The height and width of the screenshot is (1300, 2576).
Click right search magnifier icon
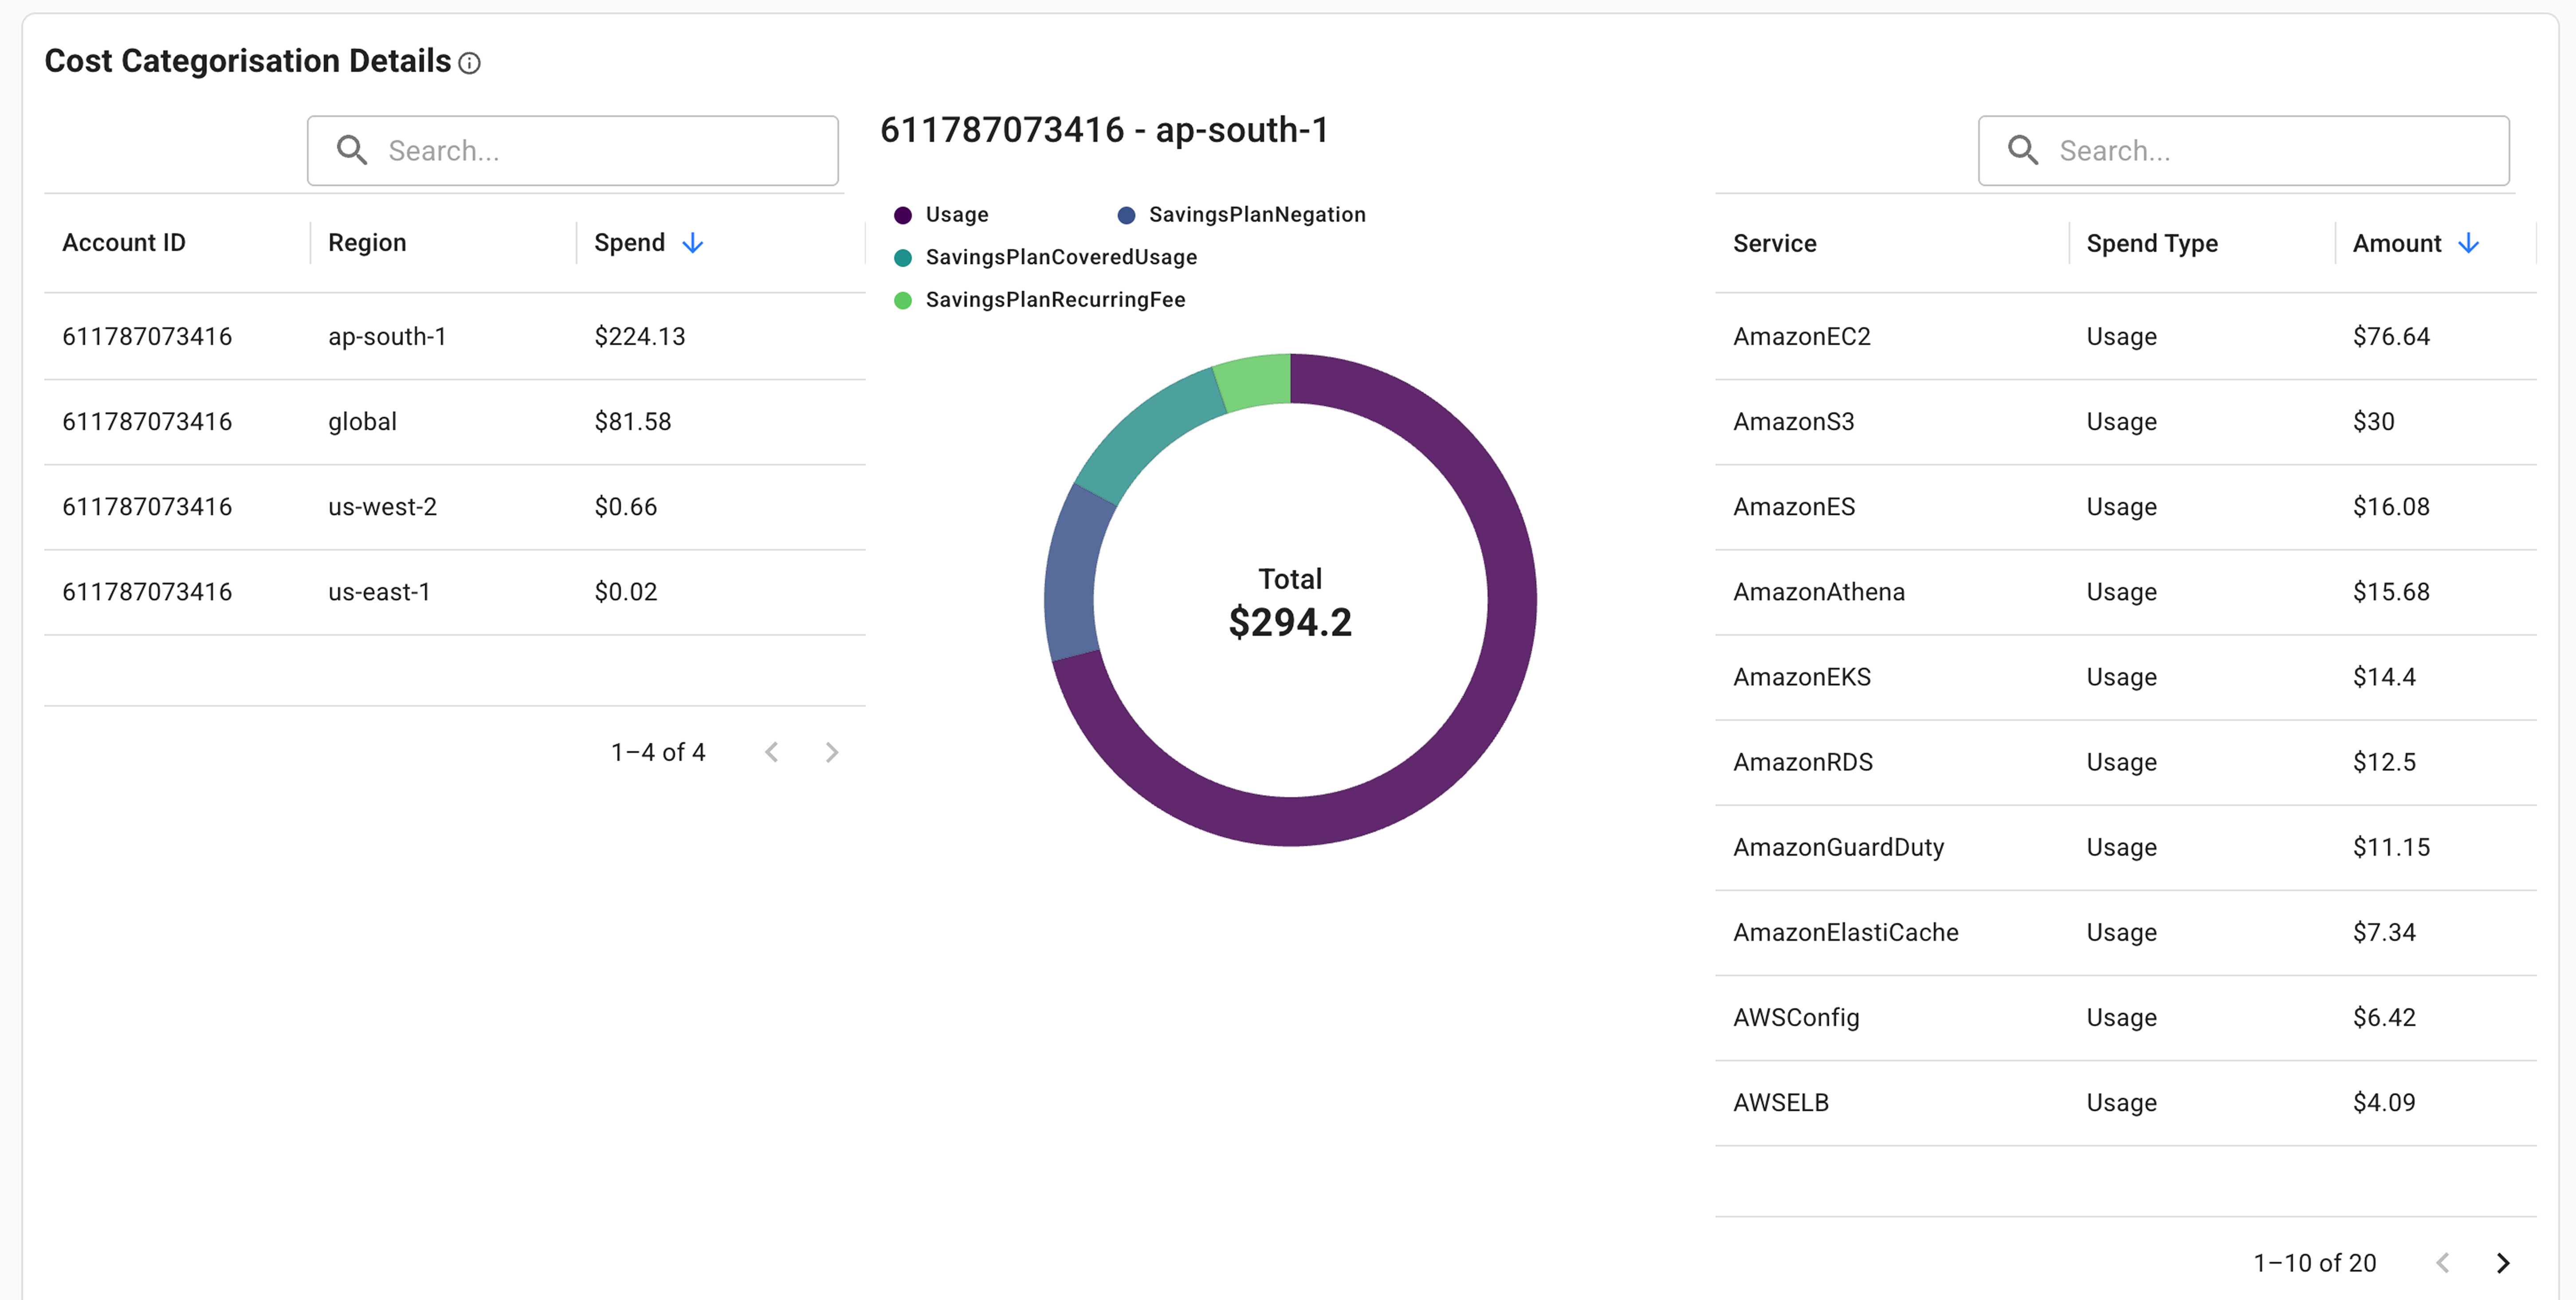point(2022,150)
